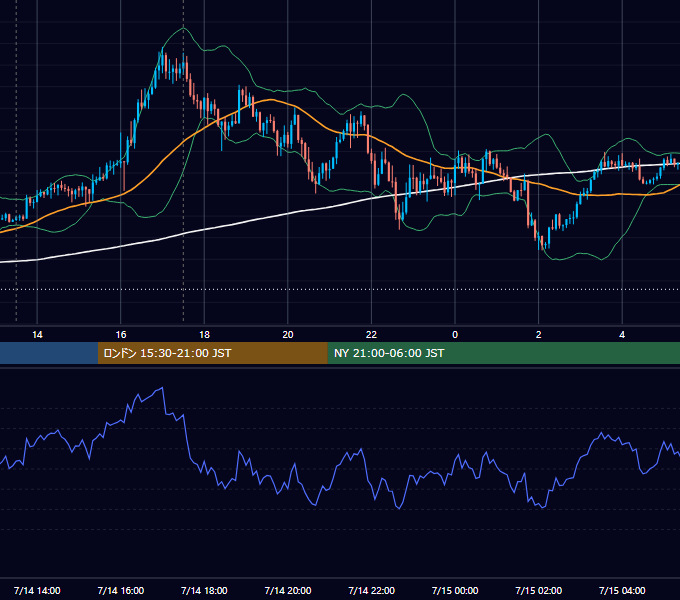Click the oscillator peak near 7/14 17:00

162,388
